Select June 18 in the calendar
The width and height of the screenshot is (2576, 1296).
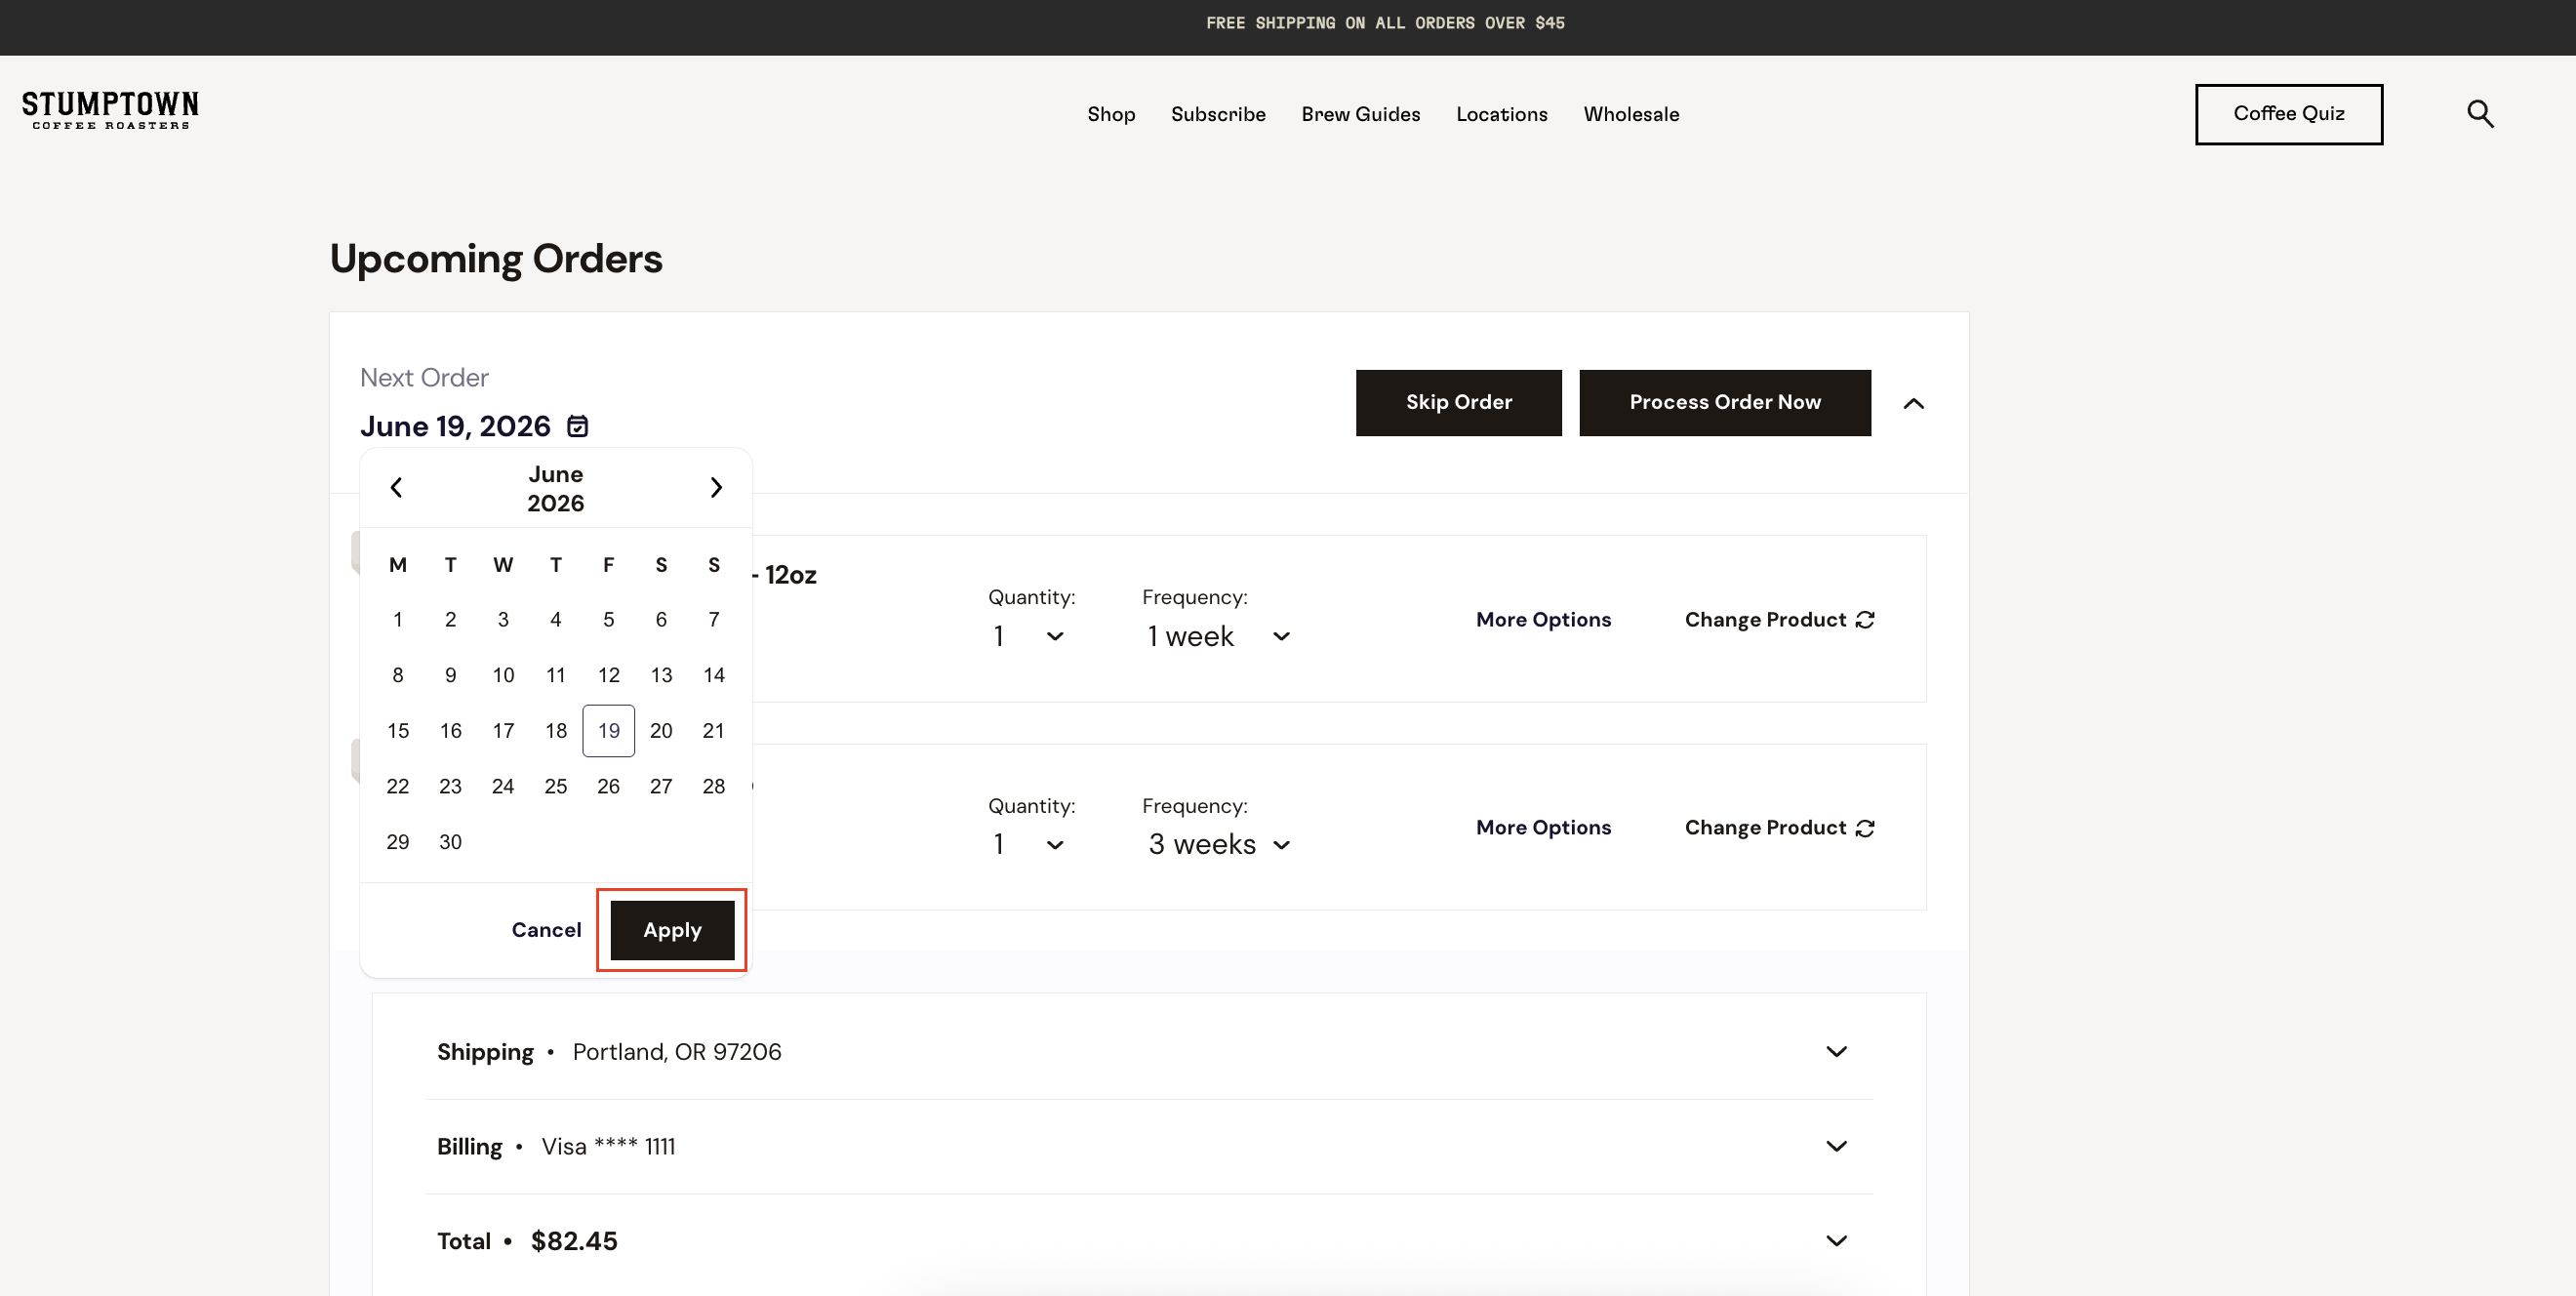click(x=556, y=731)
